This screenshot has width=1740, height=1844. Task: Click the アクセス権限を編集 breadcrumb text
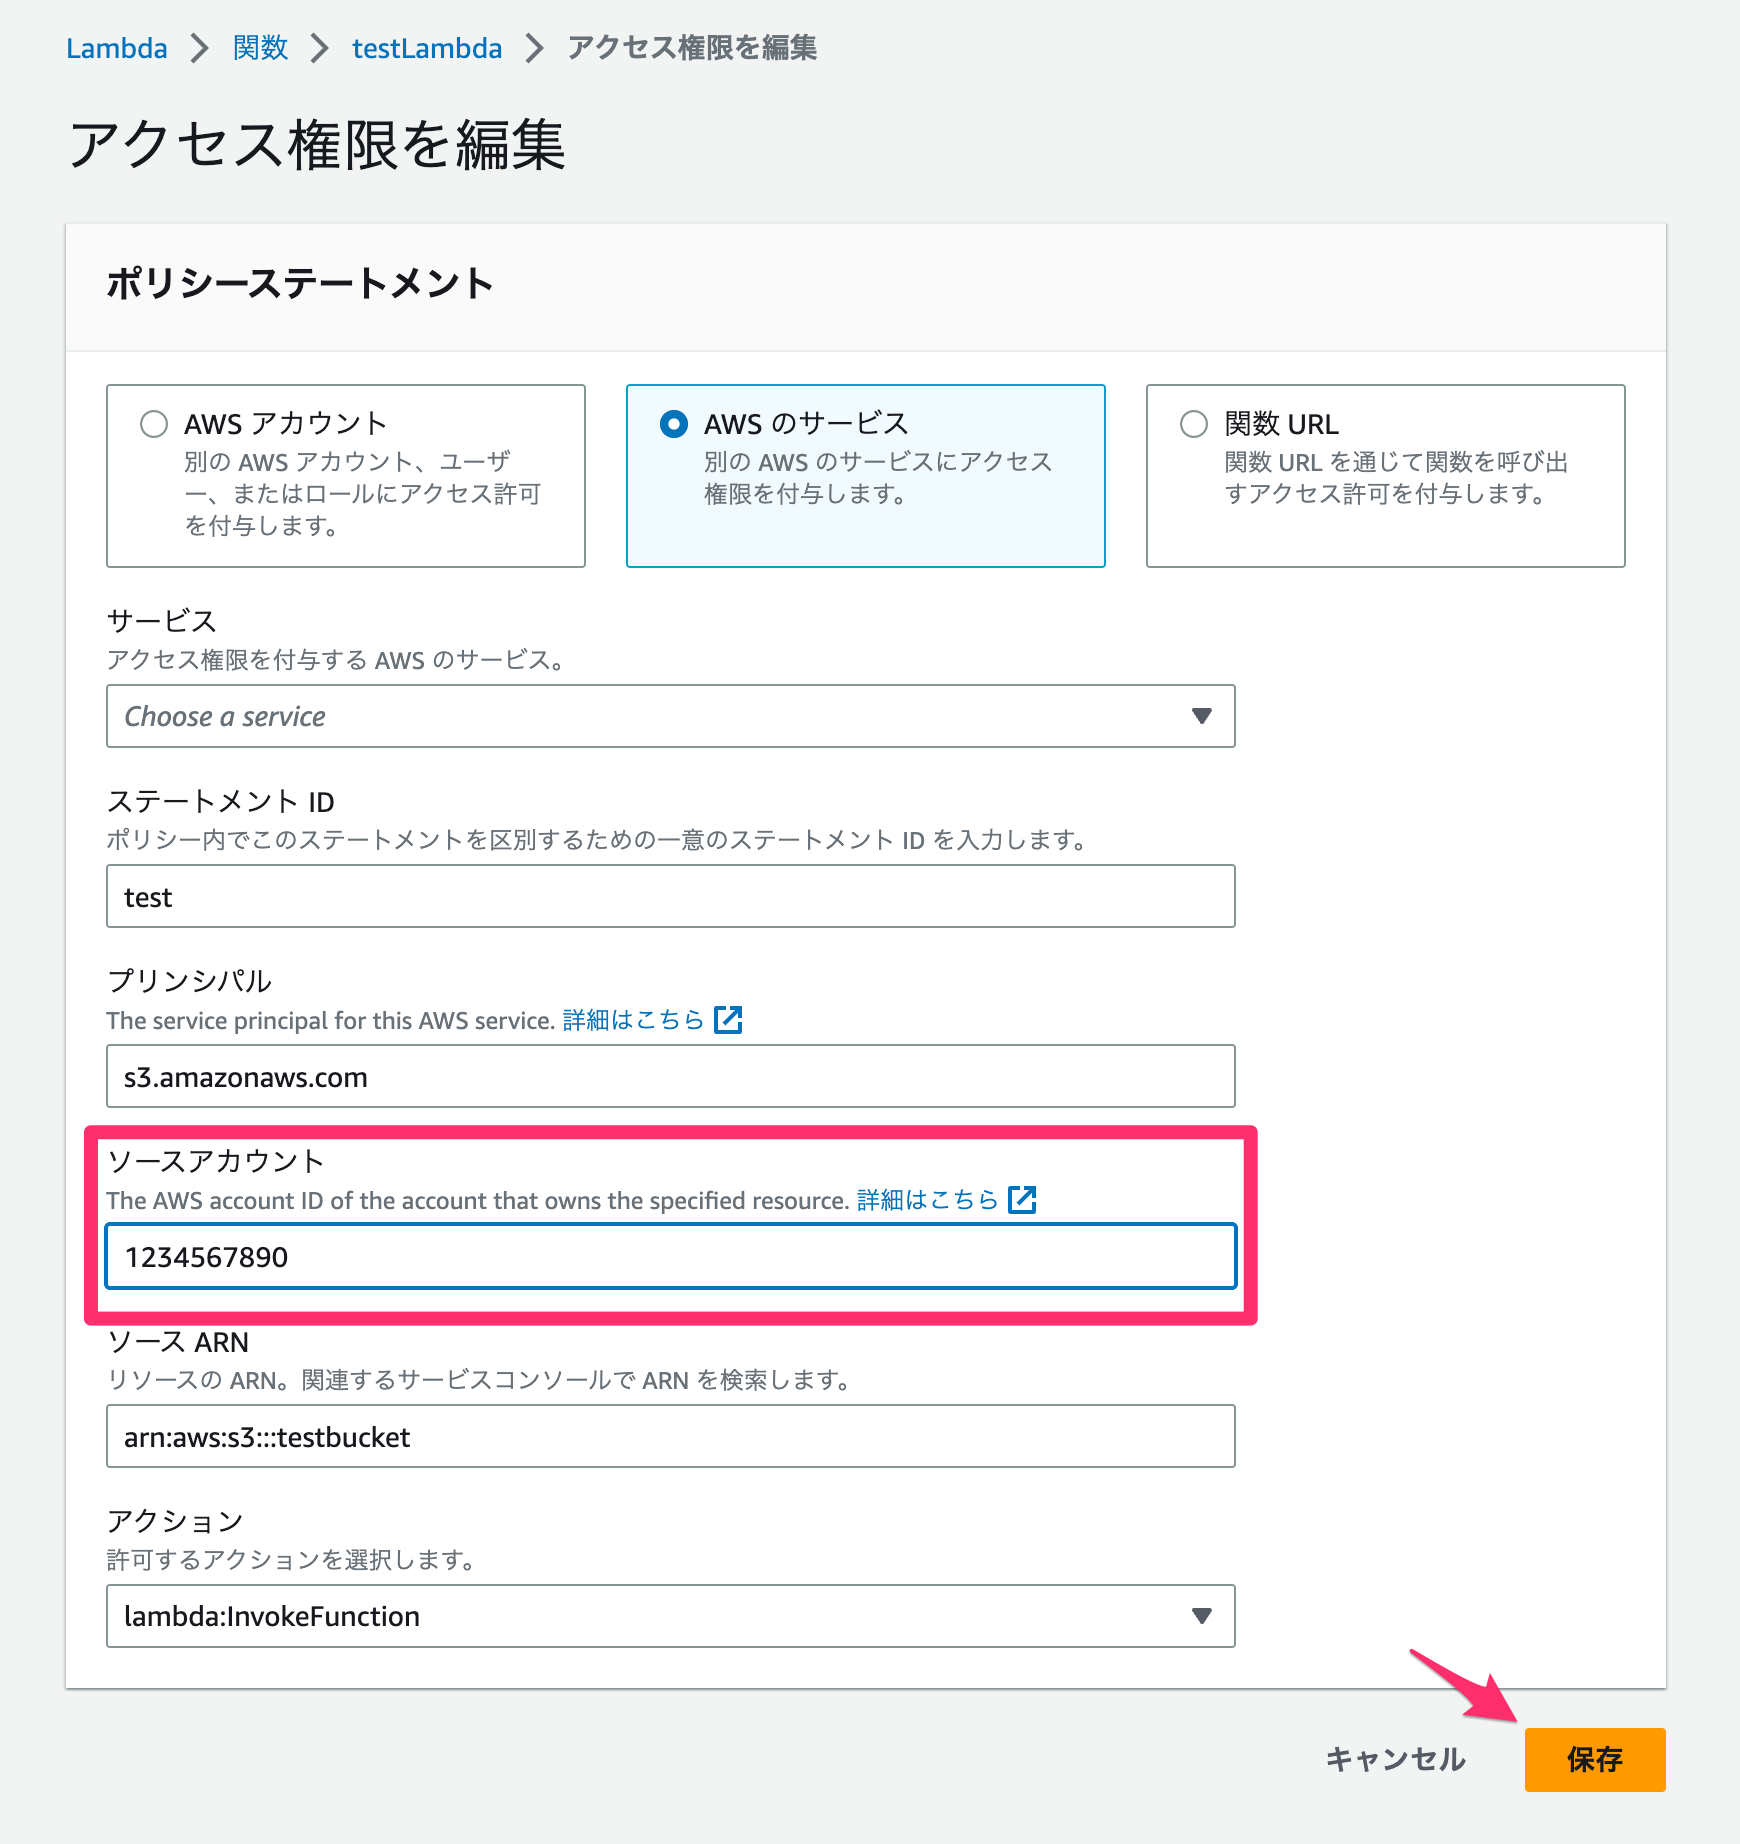click(692, 48)
